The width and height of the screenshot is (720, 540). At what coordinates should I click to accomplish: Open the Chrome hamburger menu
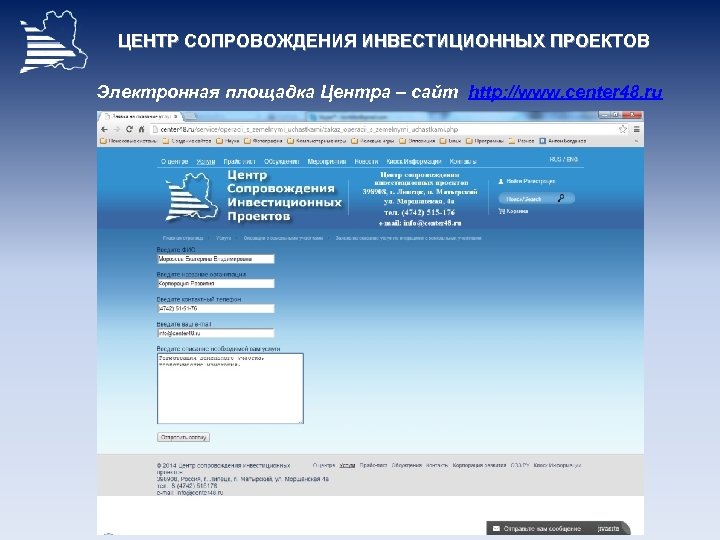636,129
